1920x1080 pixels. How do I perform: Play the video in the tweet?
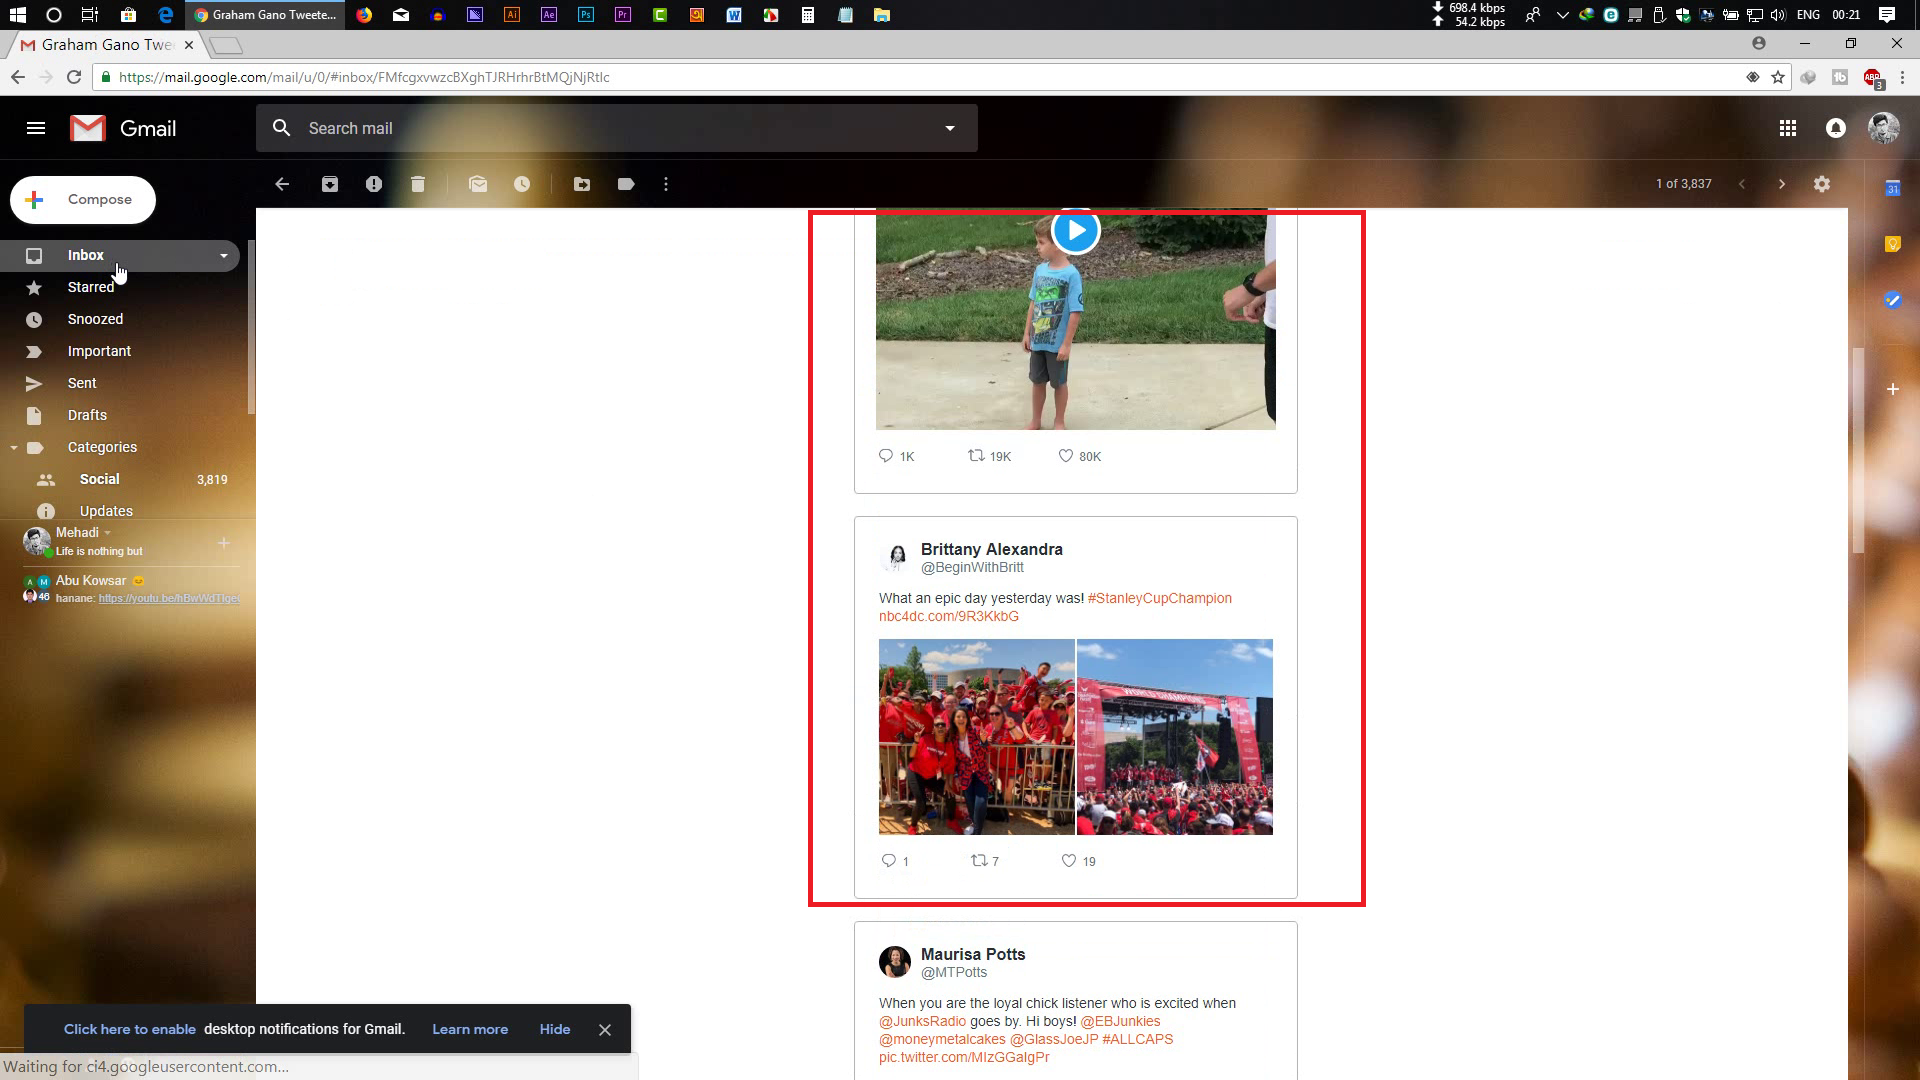[x=1076, y=231]
